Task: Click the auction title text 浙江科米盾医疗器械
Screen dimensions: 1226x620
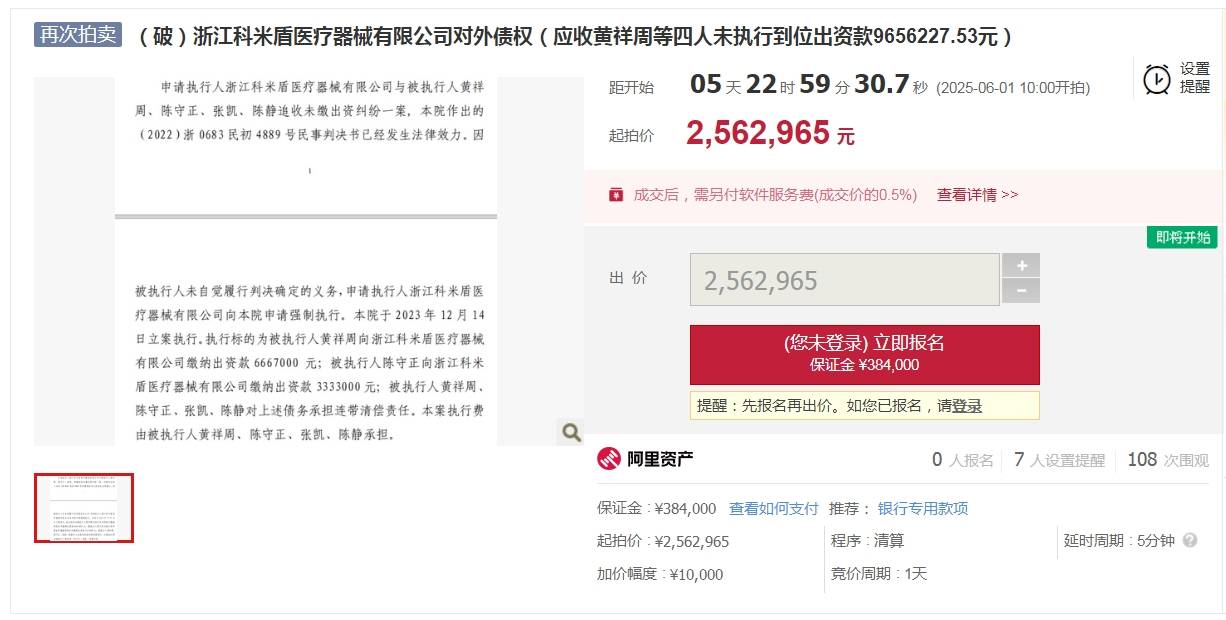Action: point(575,37)
